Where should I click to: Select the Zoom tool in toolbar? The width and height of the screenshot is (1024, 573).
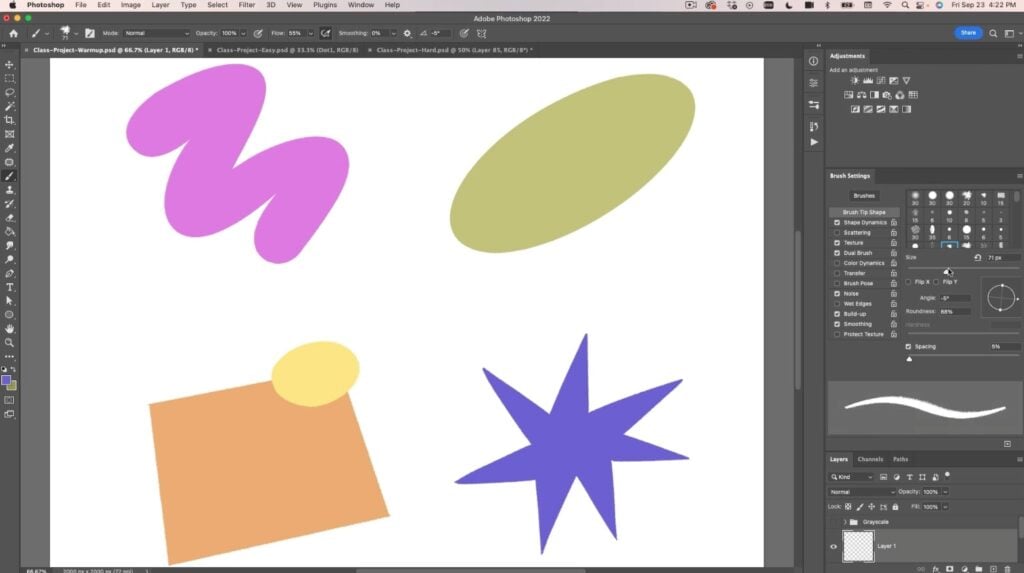tap(10, 342)
